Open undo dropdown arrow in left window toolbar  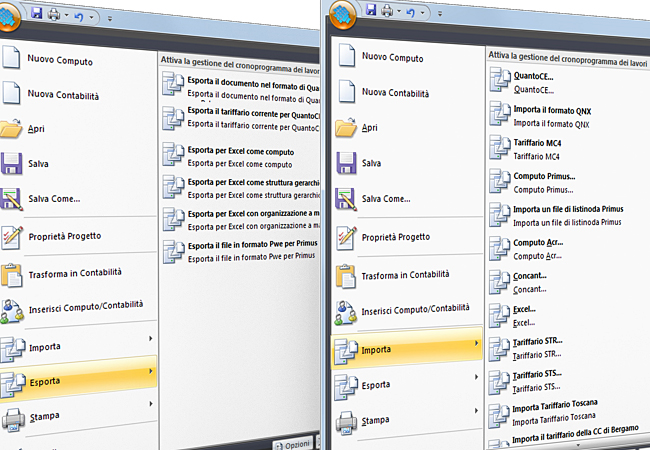coord(91,18)
